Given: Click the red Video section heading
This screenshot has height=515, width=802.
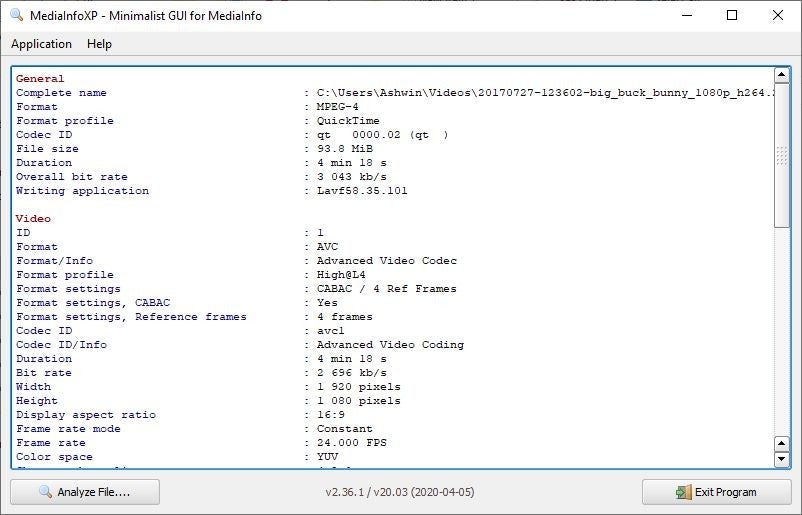Looking at the screenshot, I should [x=33, y=219].
